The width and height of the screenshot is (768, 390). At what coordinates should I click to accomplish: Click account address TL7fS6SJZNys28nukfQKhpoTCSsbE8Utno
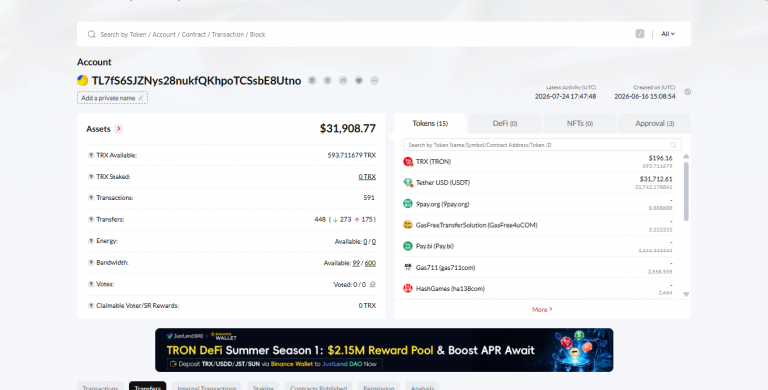(196, 80)
